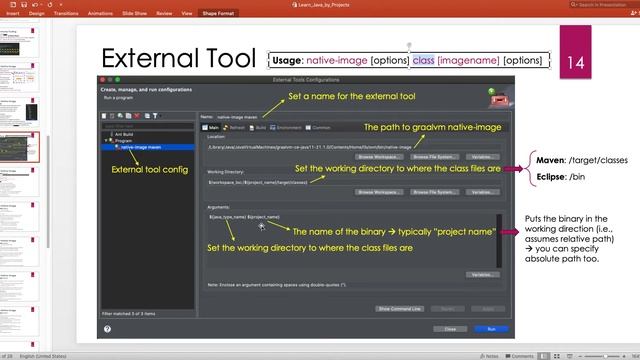Click Variables button under Location

482,157
